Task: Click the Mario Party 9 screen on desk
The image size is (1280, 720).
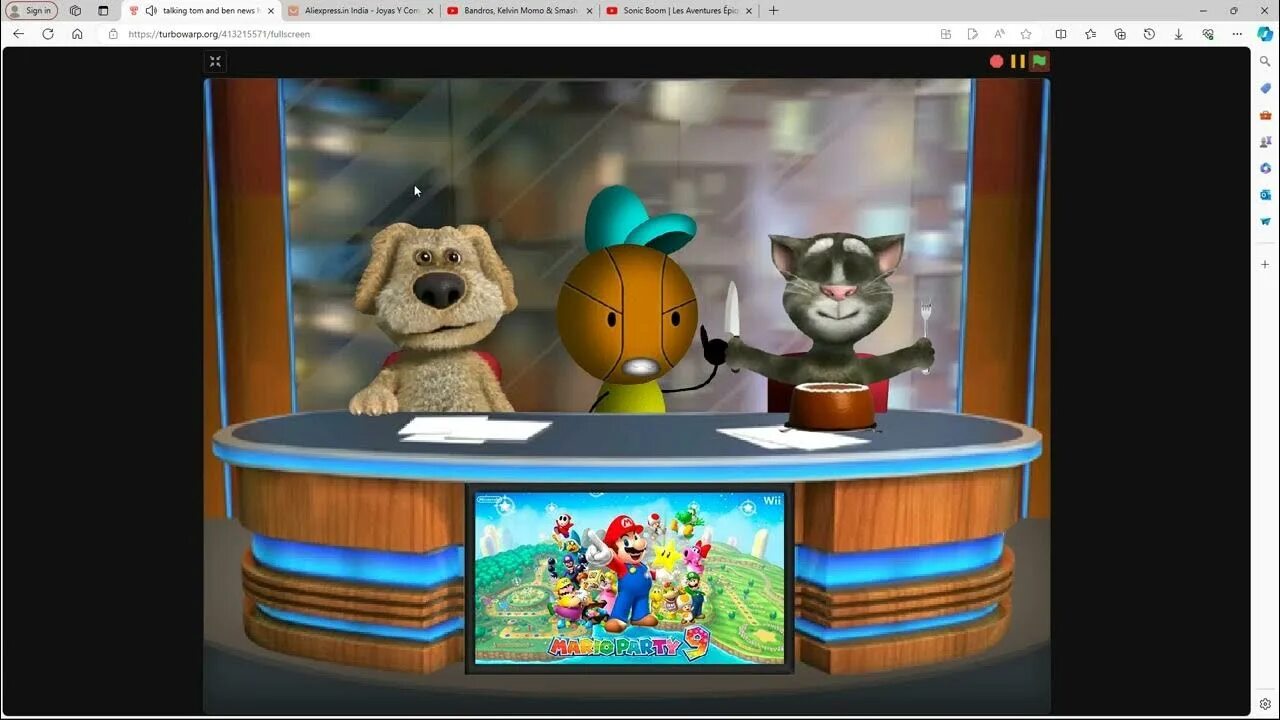Action: coord(629,578)
